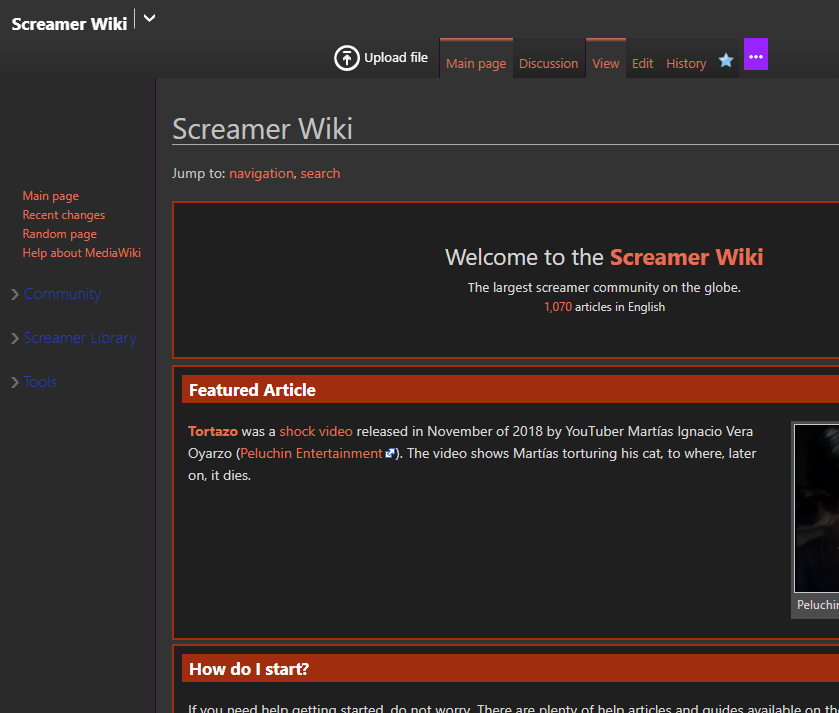Click the How do I start? heading
This screenshot has width=839, height=713.
(x=249, y=669)
